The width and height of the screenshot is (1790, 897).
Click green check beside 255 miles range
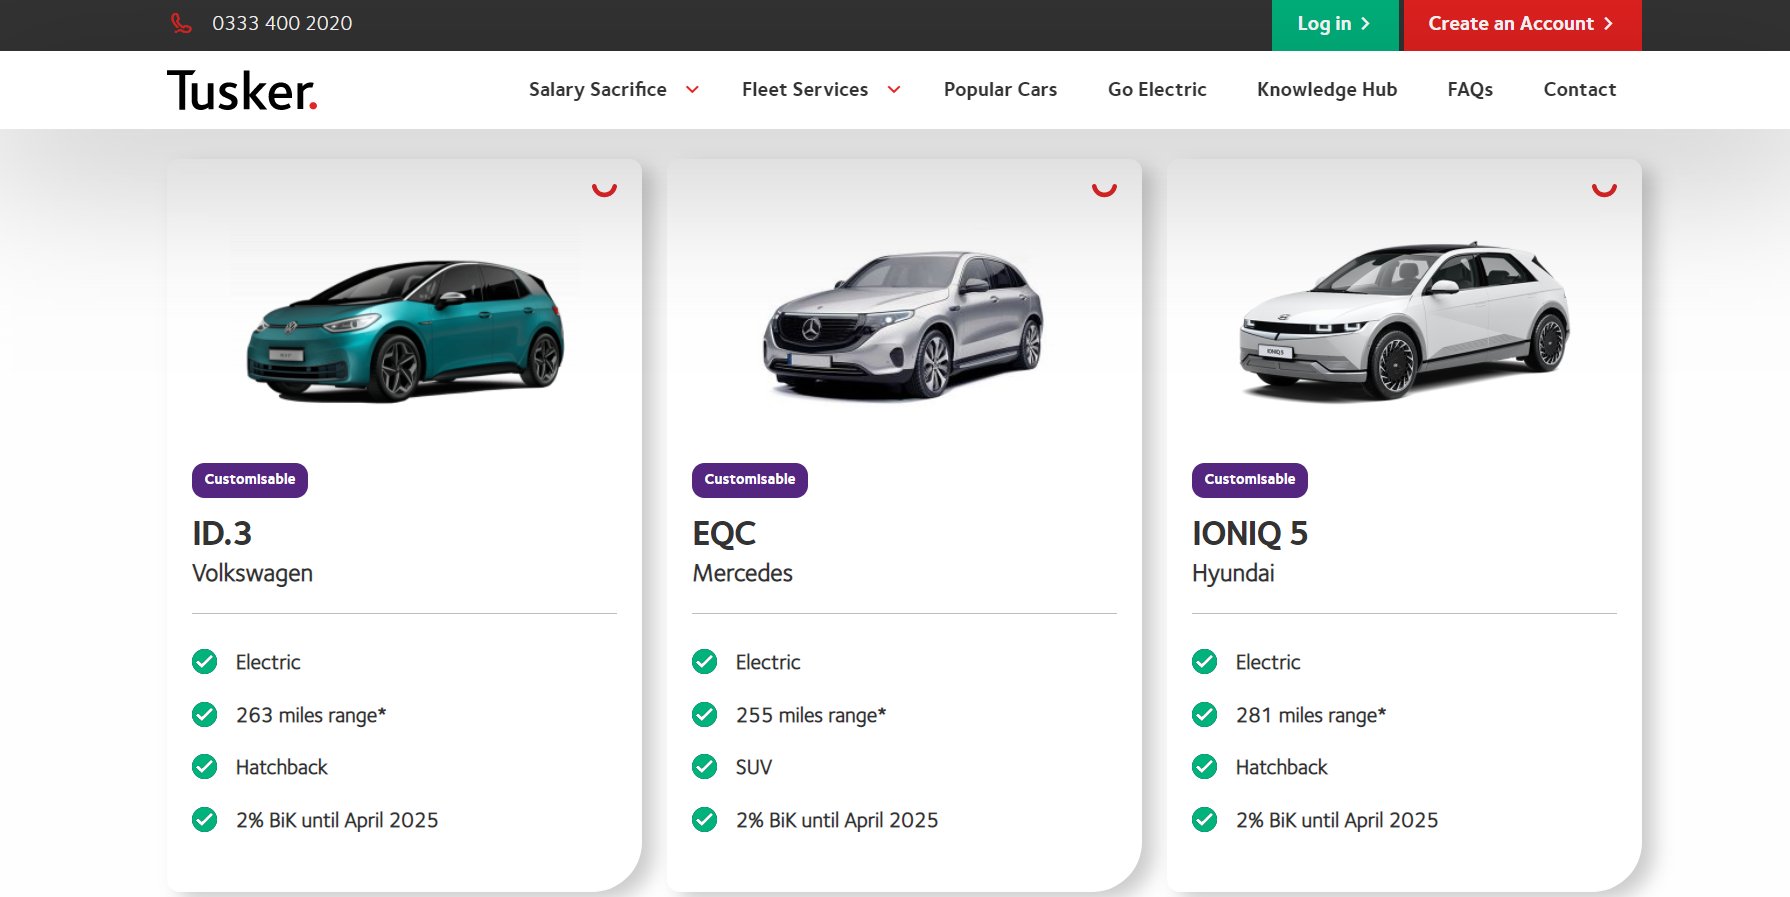point(705,715)
